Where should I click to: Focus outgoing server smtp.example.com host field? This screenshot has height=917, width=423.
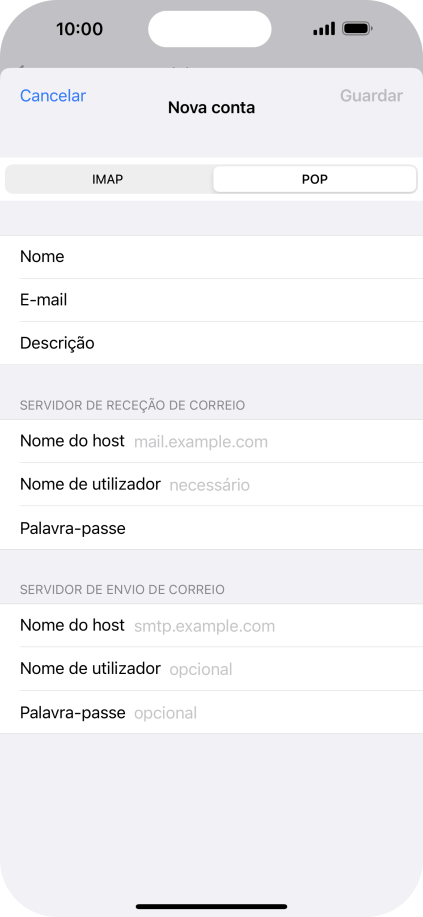pyautogui.click(x=211, y=626)
